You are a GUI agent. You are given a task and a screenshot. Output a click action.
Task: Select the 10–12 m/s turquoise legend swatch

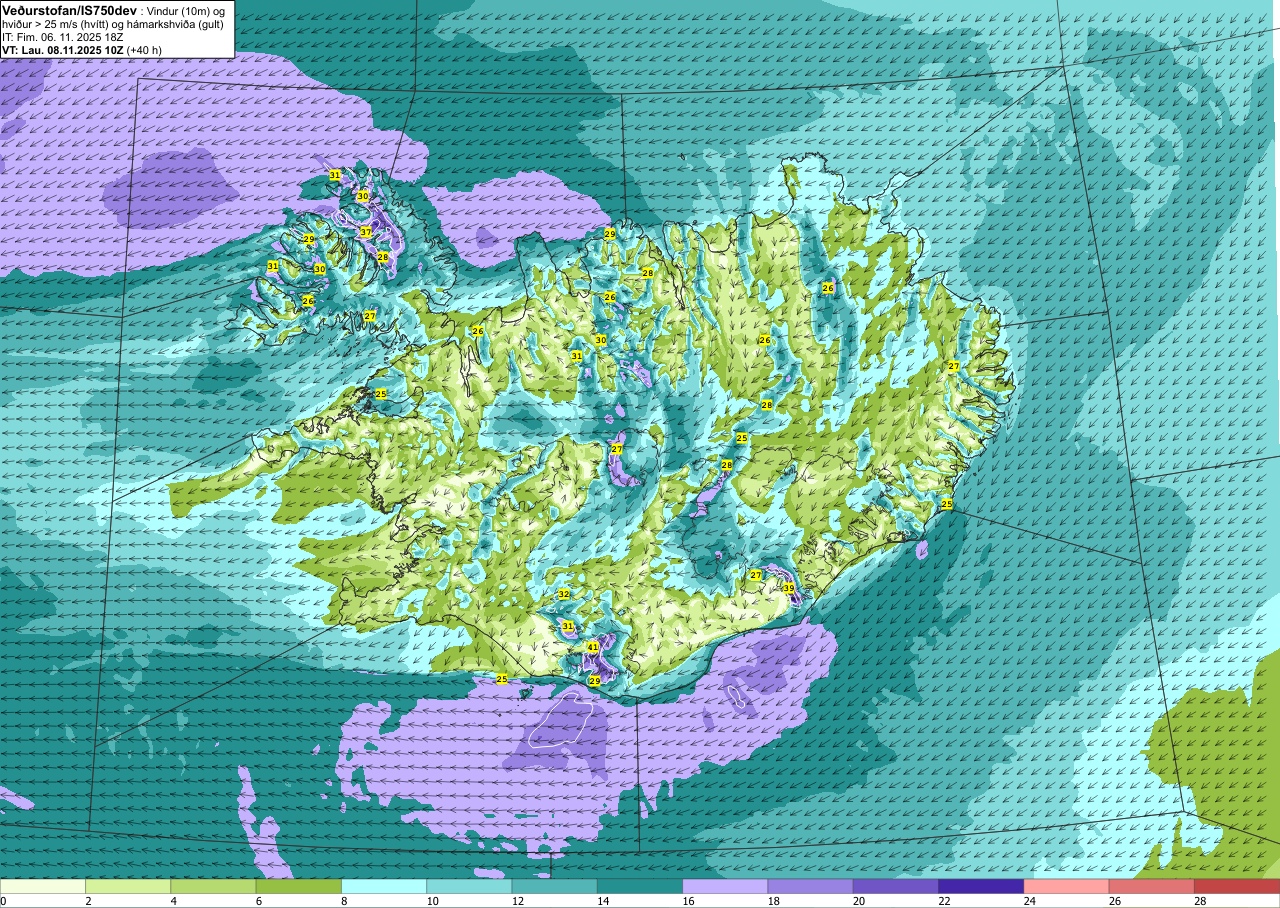pos(469,886)
